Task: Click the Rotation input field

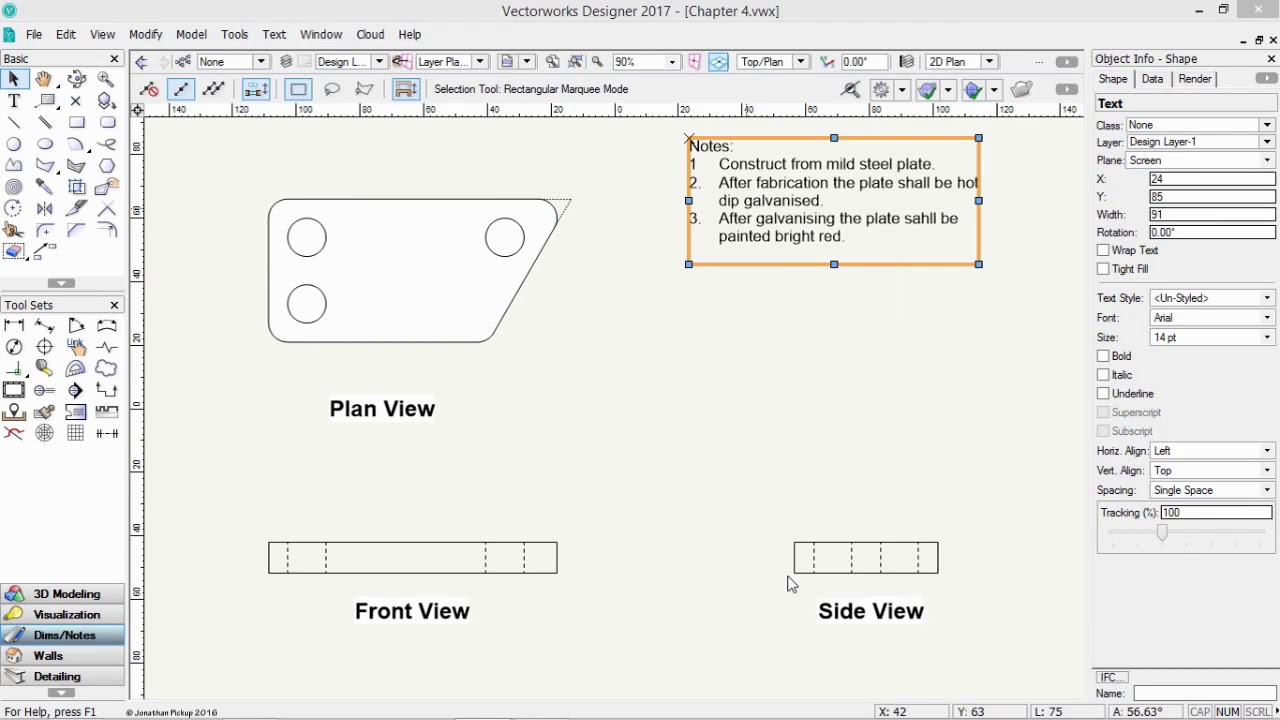Action: pyautogui.click(x=1210, y=232)
